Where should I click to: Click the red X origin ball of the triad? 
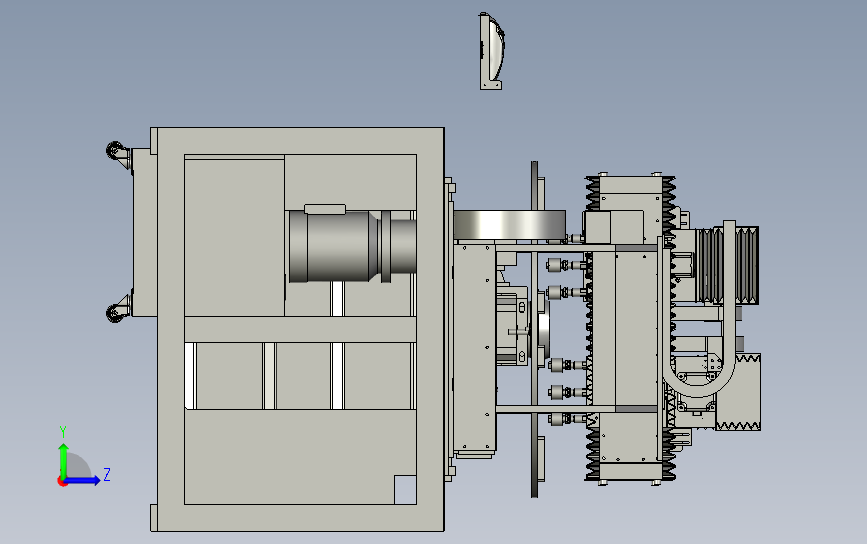(x=62, y=482)
